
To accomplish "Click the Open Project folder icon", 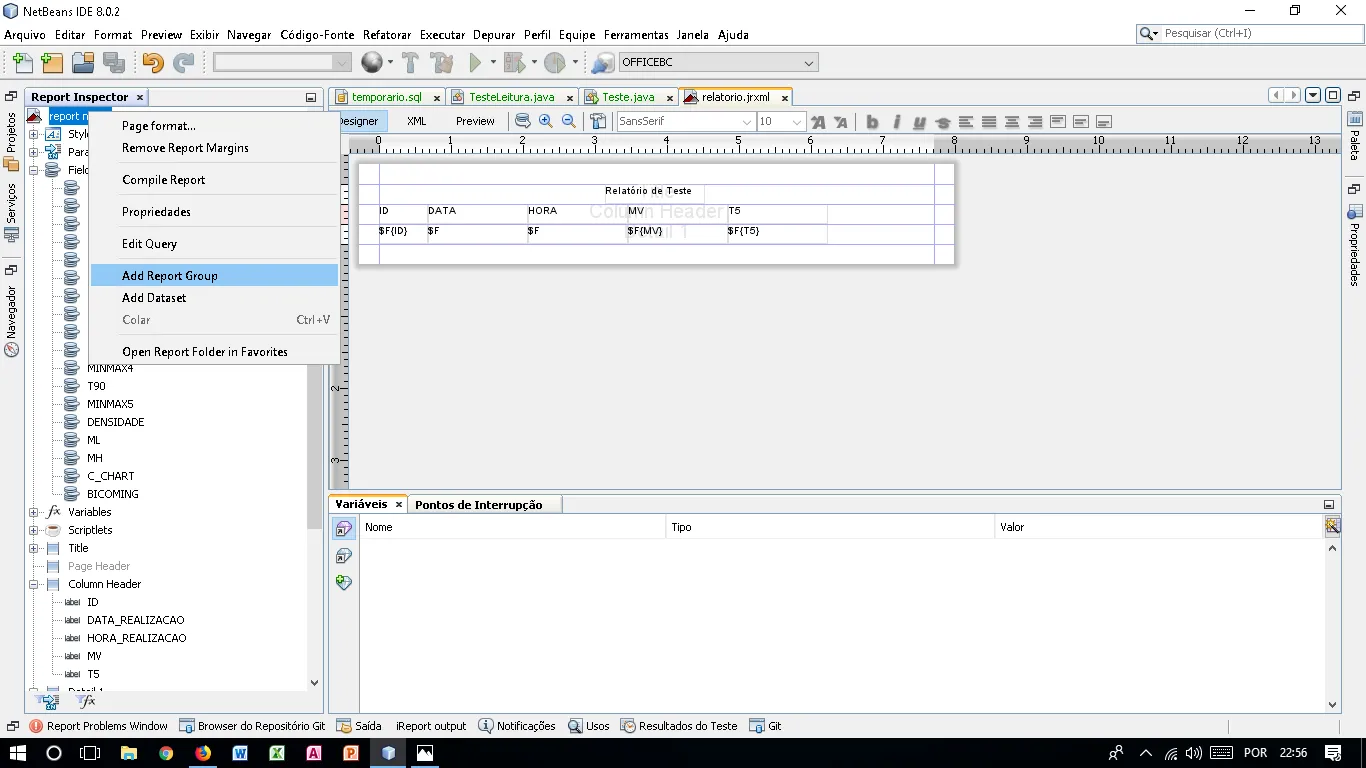I will 83,63.
